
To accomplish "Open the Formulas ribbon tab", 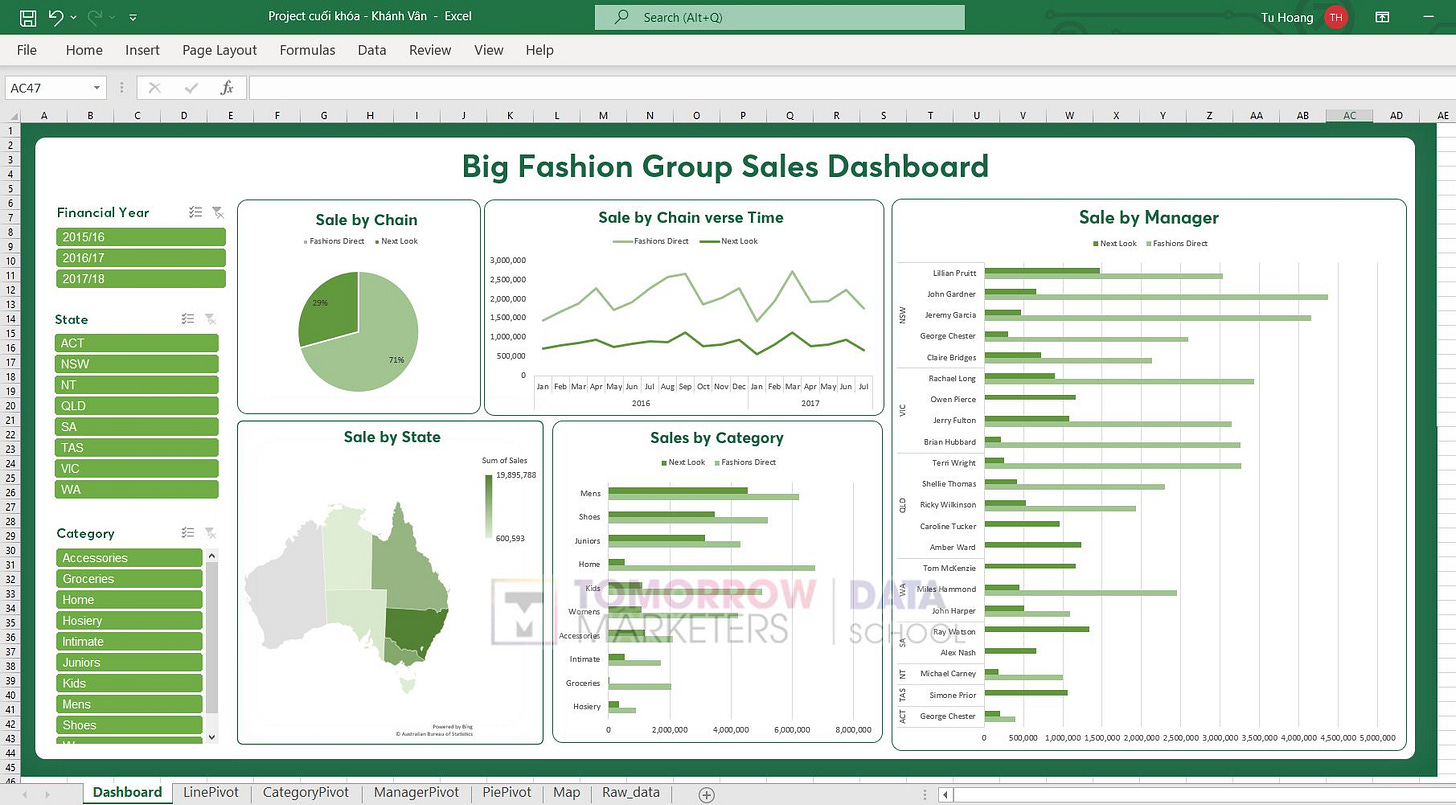I will (308, 50).
